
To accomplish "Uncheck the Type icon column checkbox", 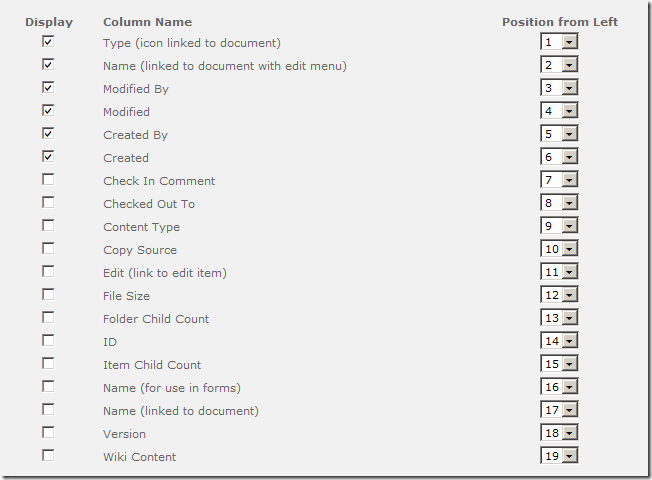I will 48,42.
